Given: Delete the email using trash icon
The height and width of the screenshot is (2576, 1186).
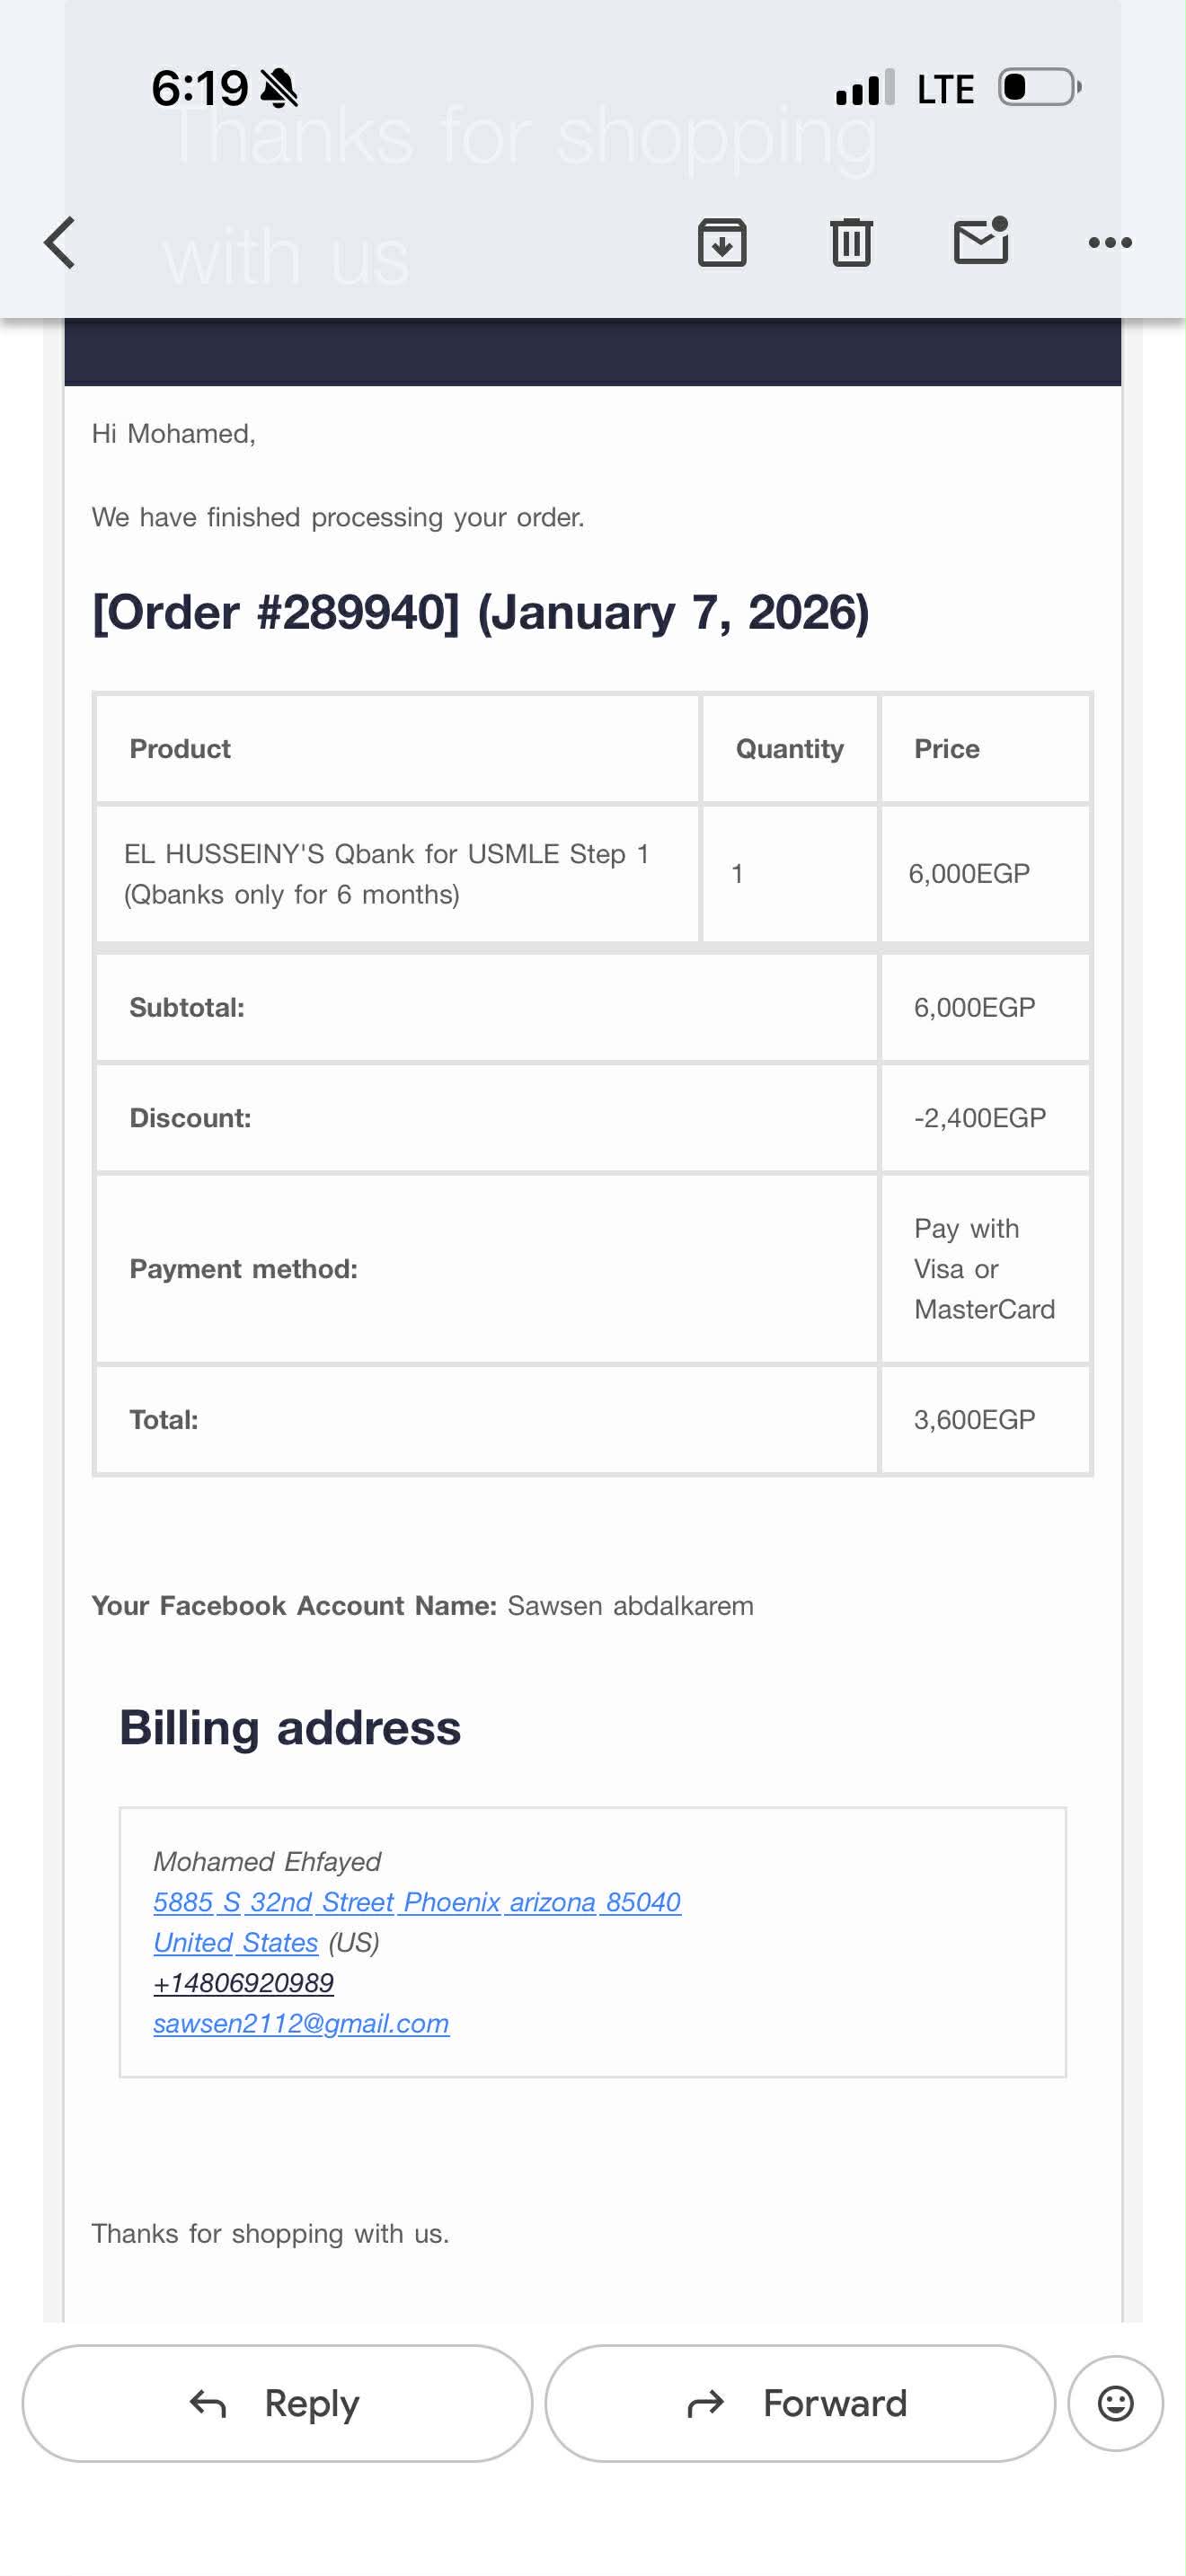Looking at the screenshot, I should [851, 243].
